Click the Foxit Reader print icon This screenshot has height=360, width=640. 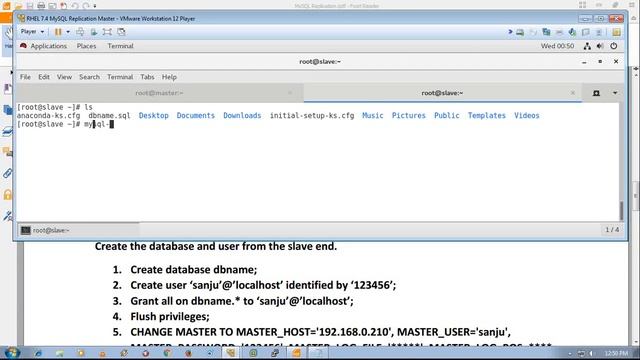[x=41, y=6]
